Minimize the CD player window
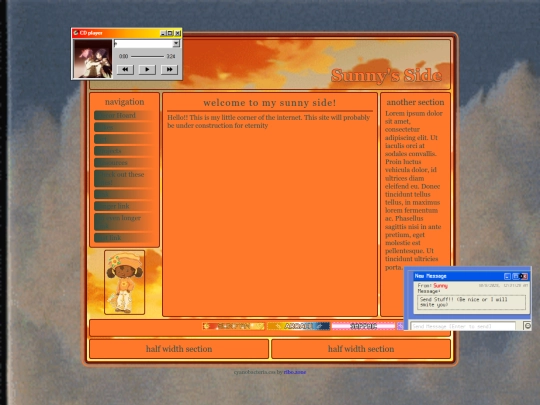 click(x=163, y=33)
